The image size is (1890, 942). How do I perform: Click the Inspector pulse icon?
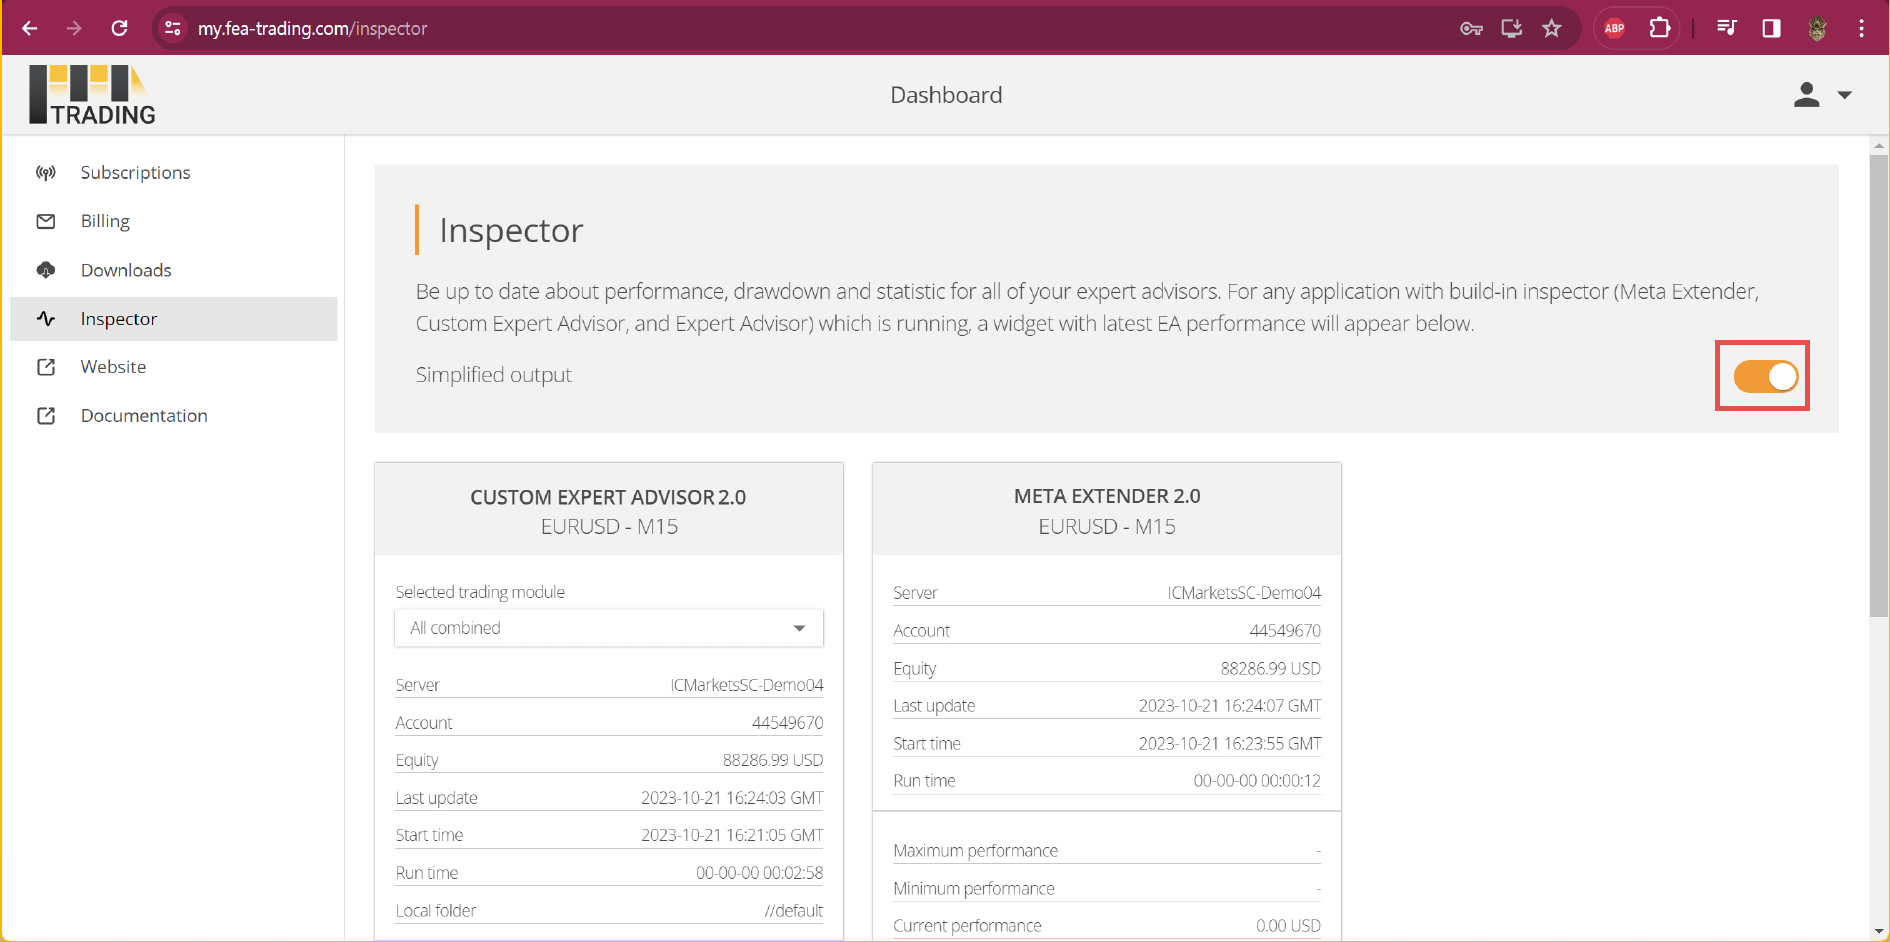pos(46,319)
